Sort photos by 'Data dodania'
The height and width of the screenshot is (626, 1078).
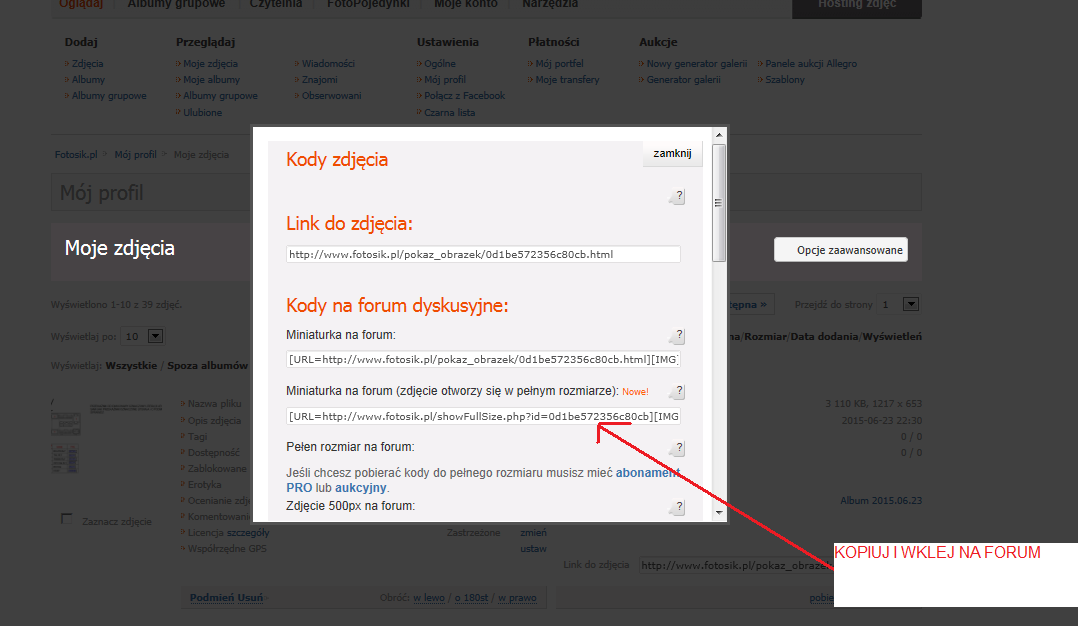(x=824, y=337)
